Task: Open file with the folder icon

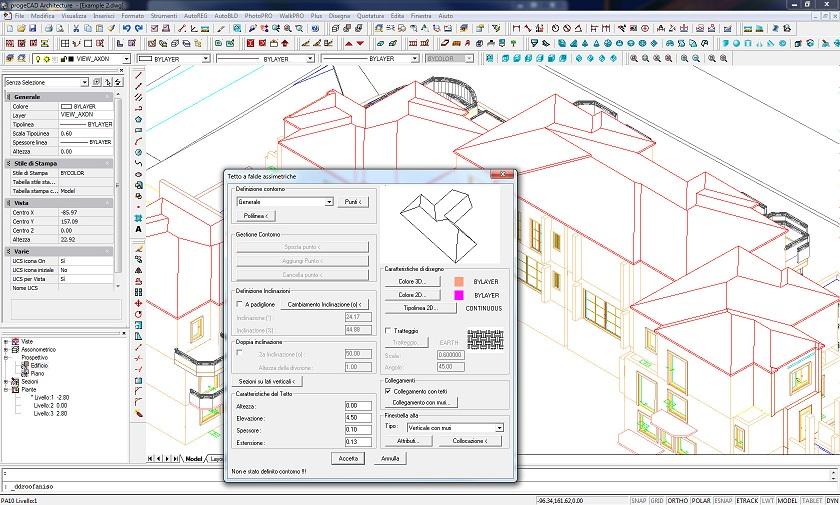Action: (20, 29)
